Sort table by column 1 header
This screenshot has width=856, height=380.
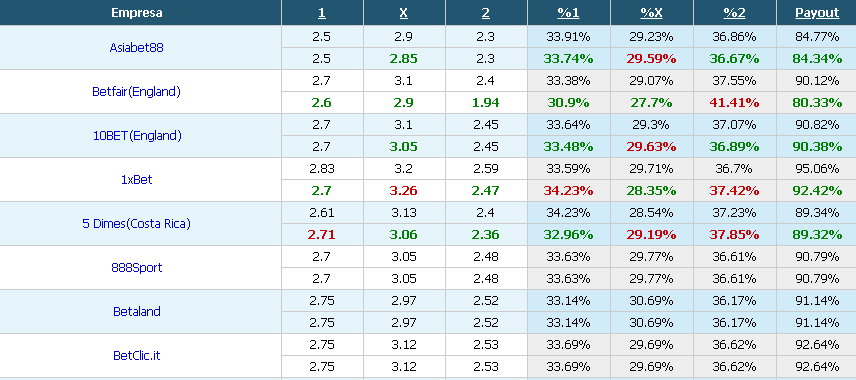tap(322, 13)
